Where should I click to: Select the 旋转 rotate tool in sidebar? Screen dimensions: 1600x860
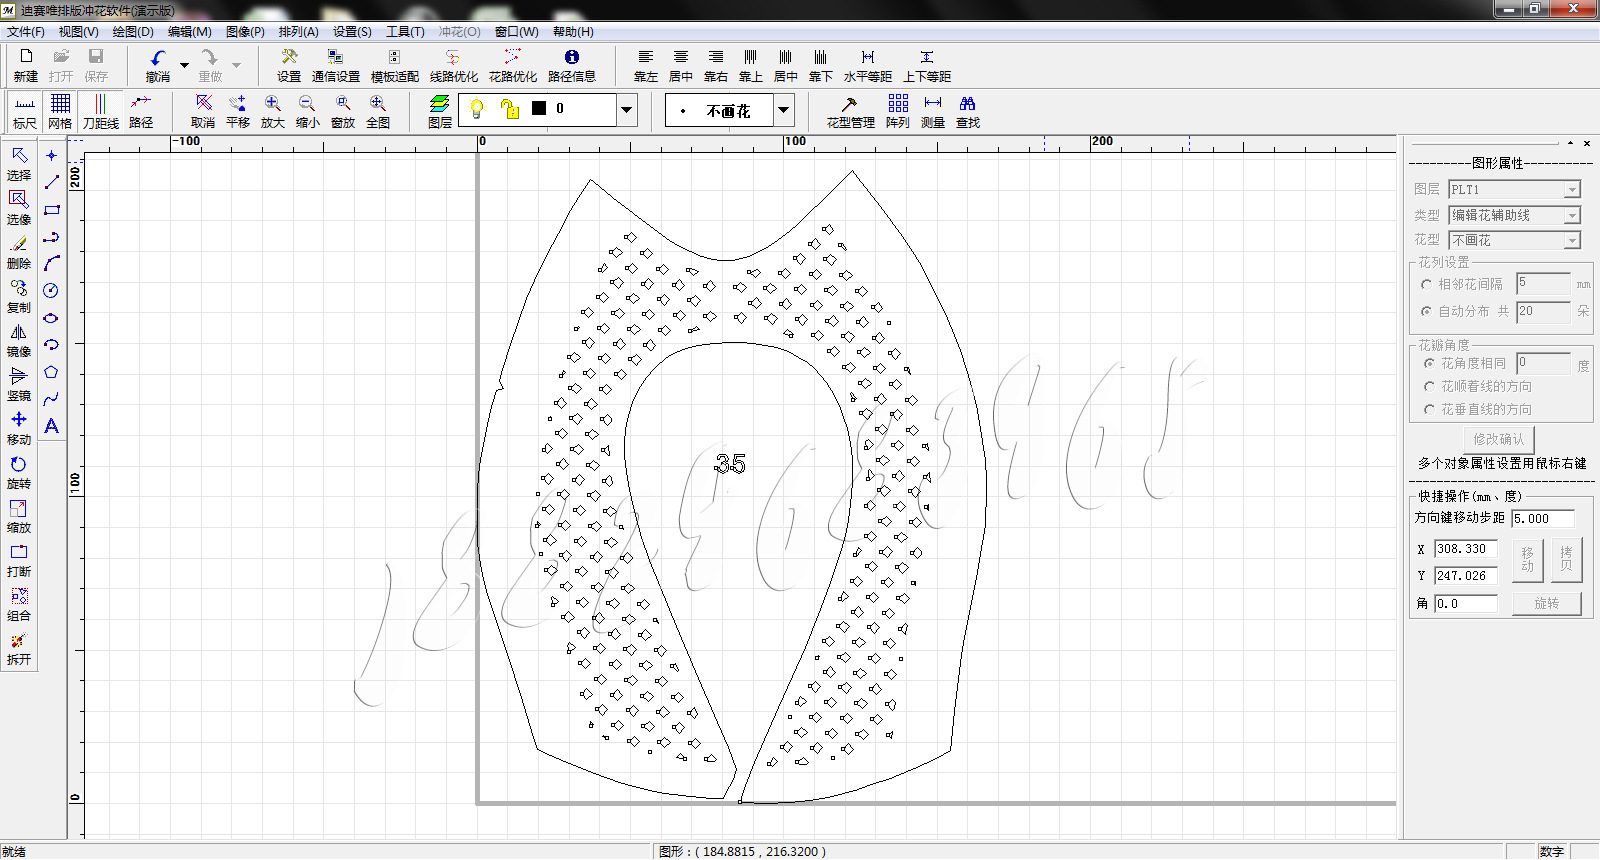19,472
